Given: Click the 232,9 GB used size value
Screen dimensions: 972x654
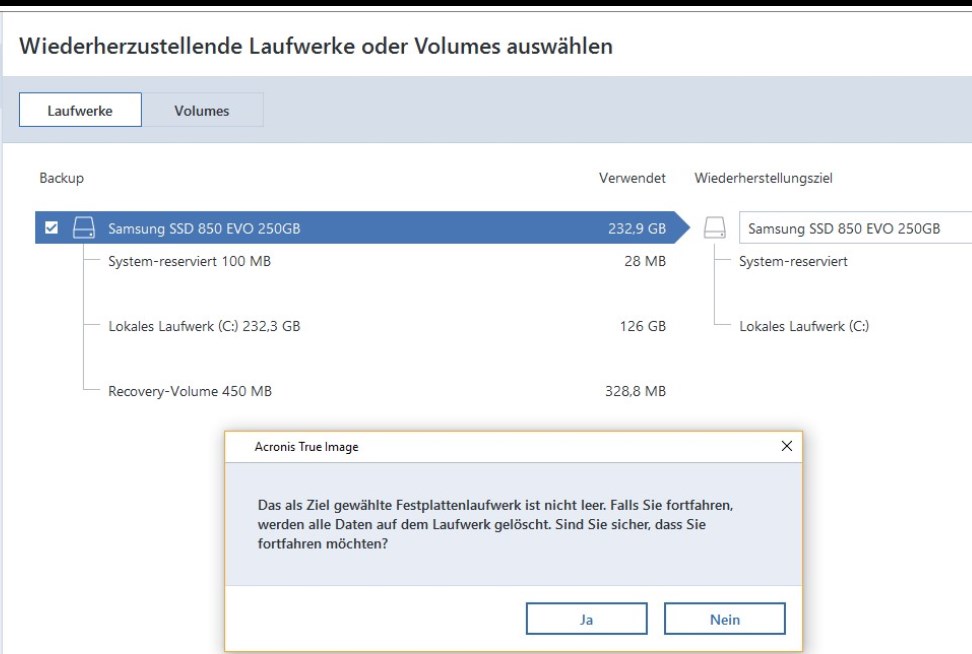Looking at the screenshot, I should [x=636, y=228].
